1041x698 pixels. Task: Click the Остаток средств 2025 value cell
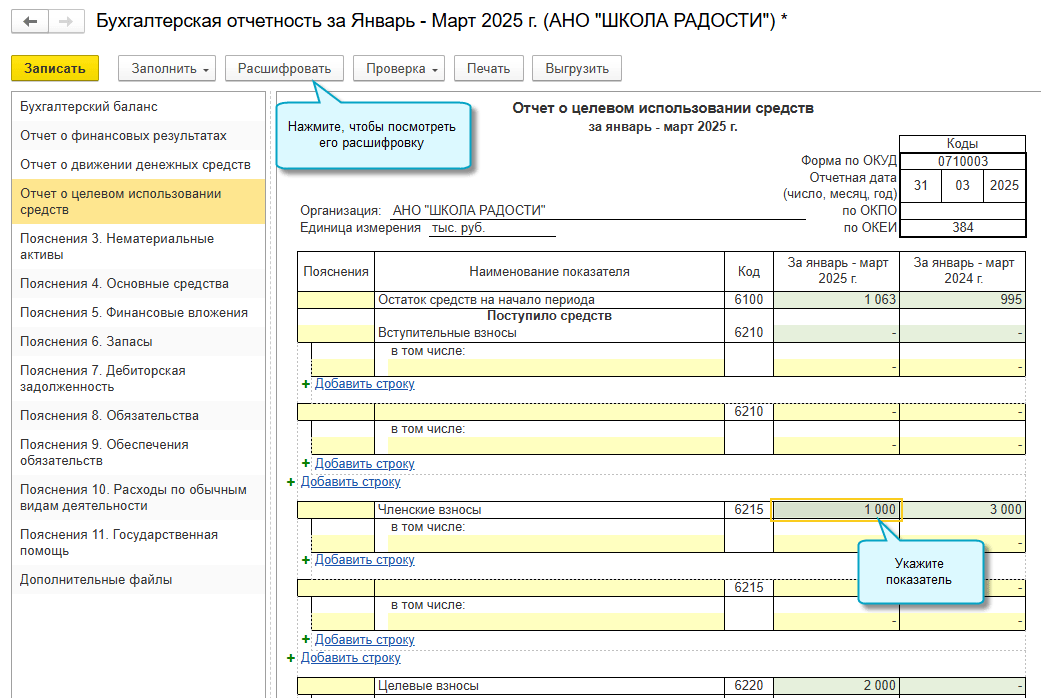837,300
